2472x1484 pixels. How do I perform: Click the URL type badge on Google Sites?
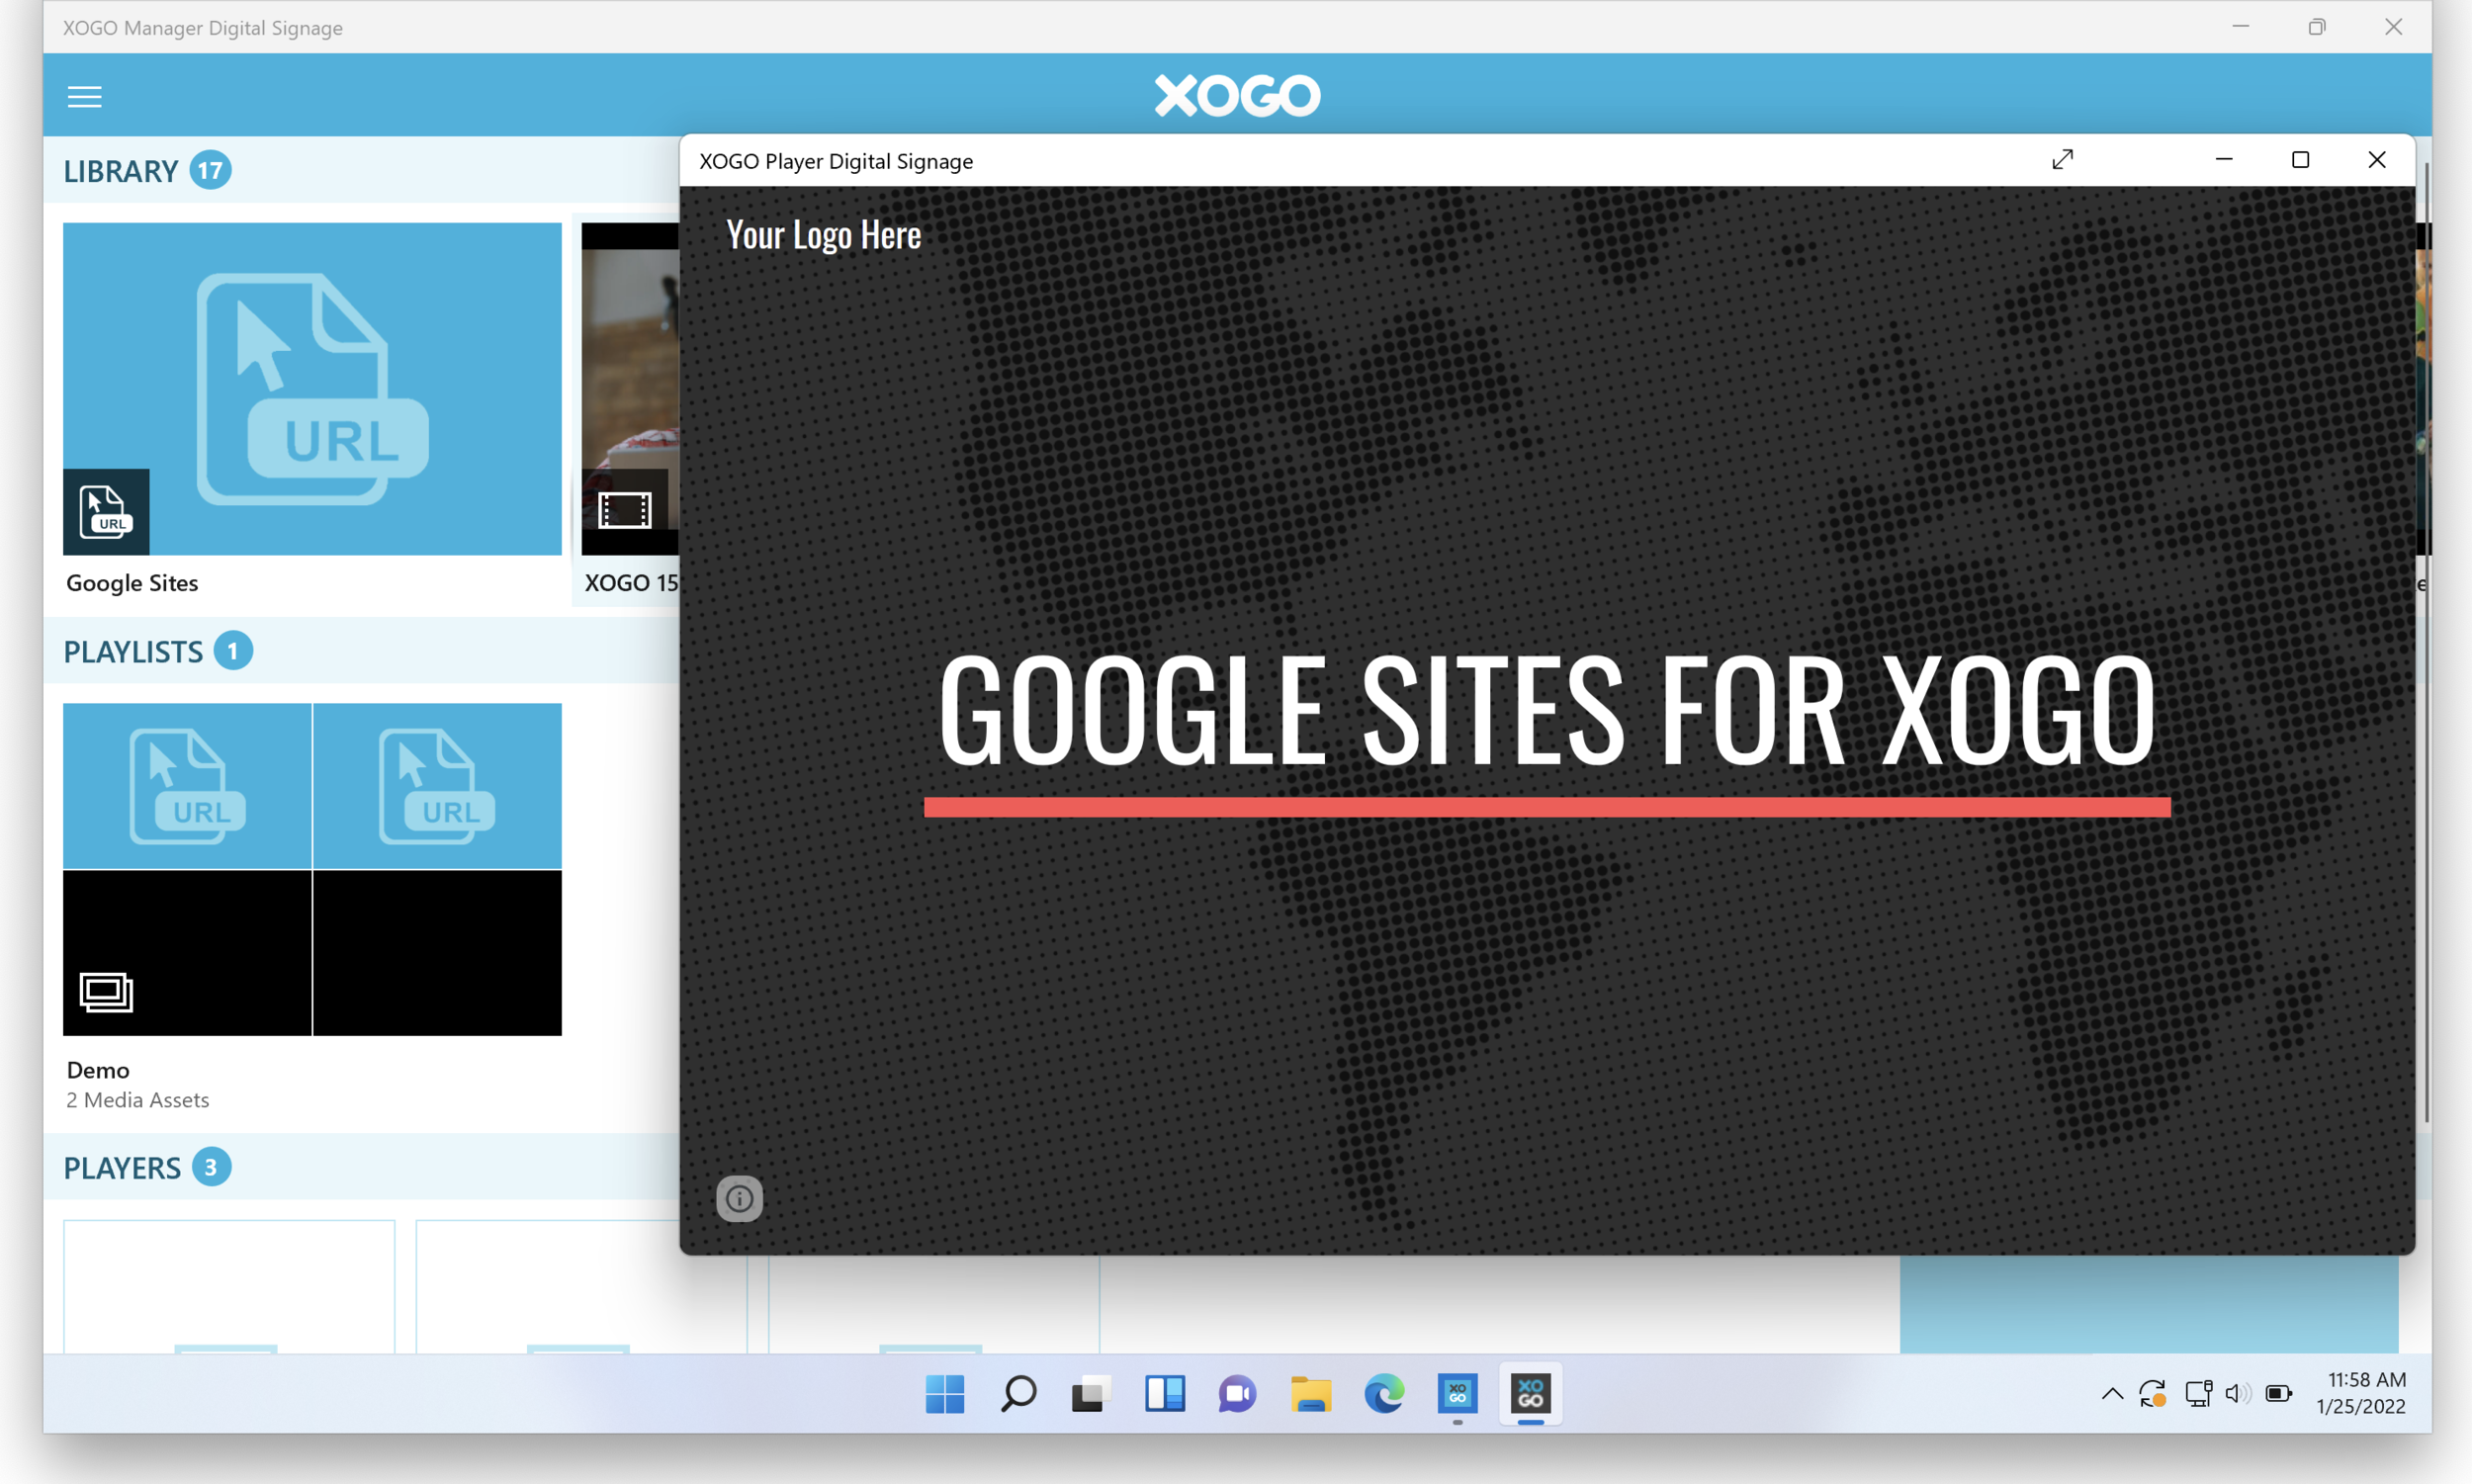tap(106, 512)
